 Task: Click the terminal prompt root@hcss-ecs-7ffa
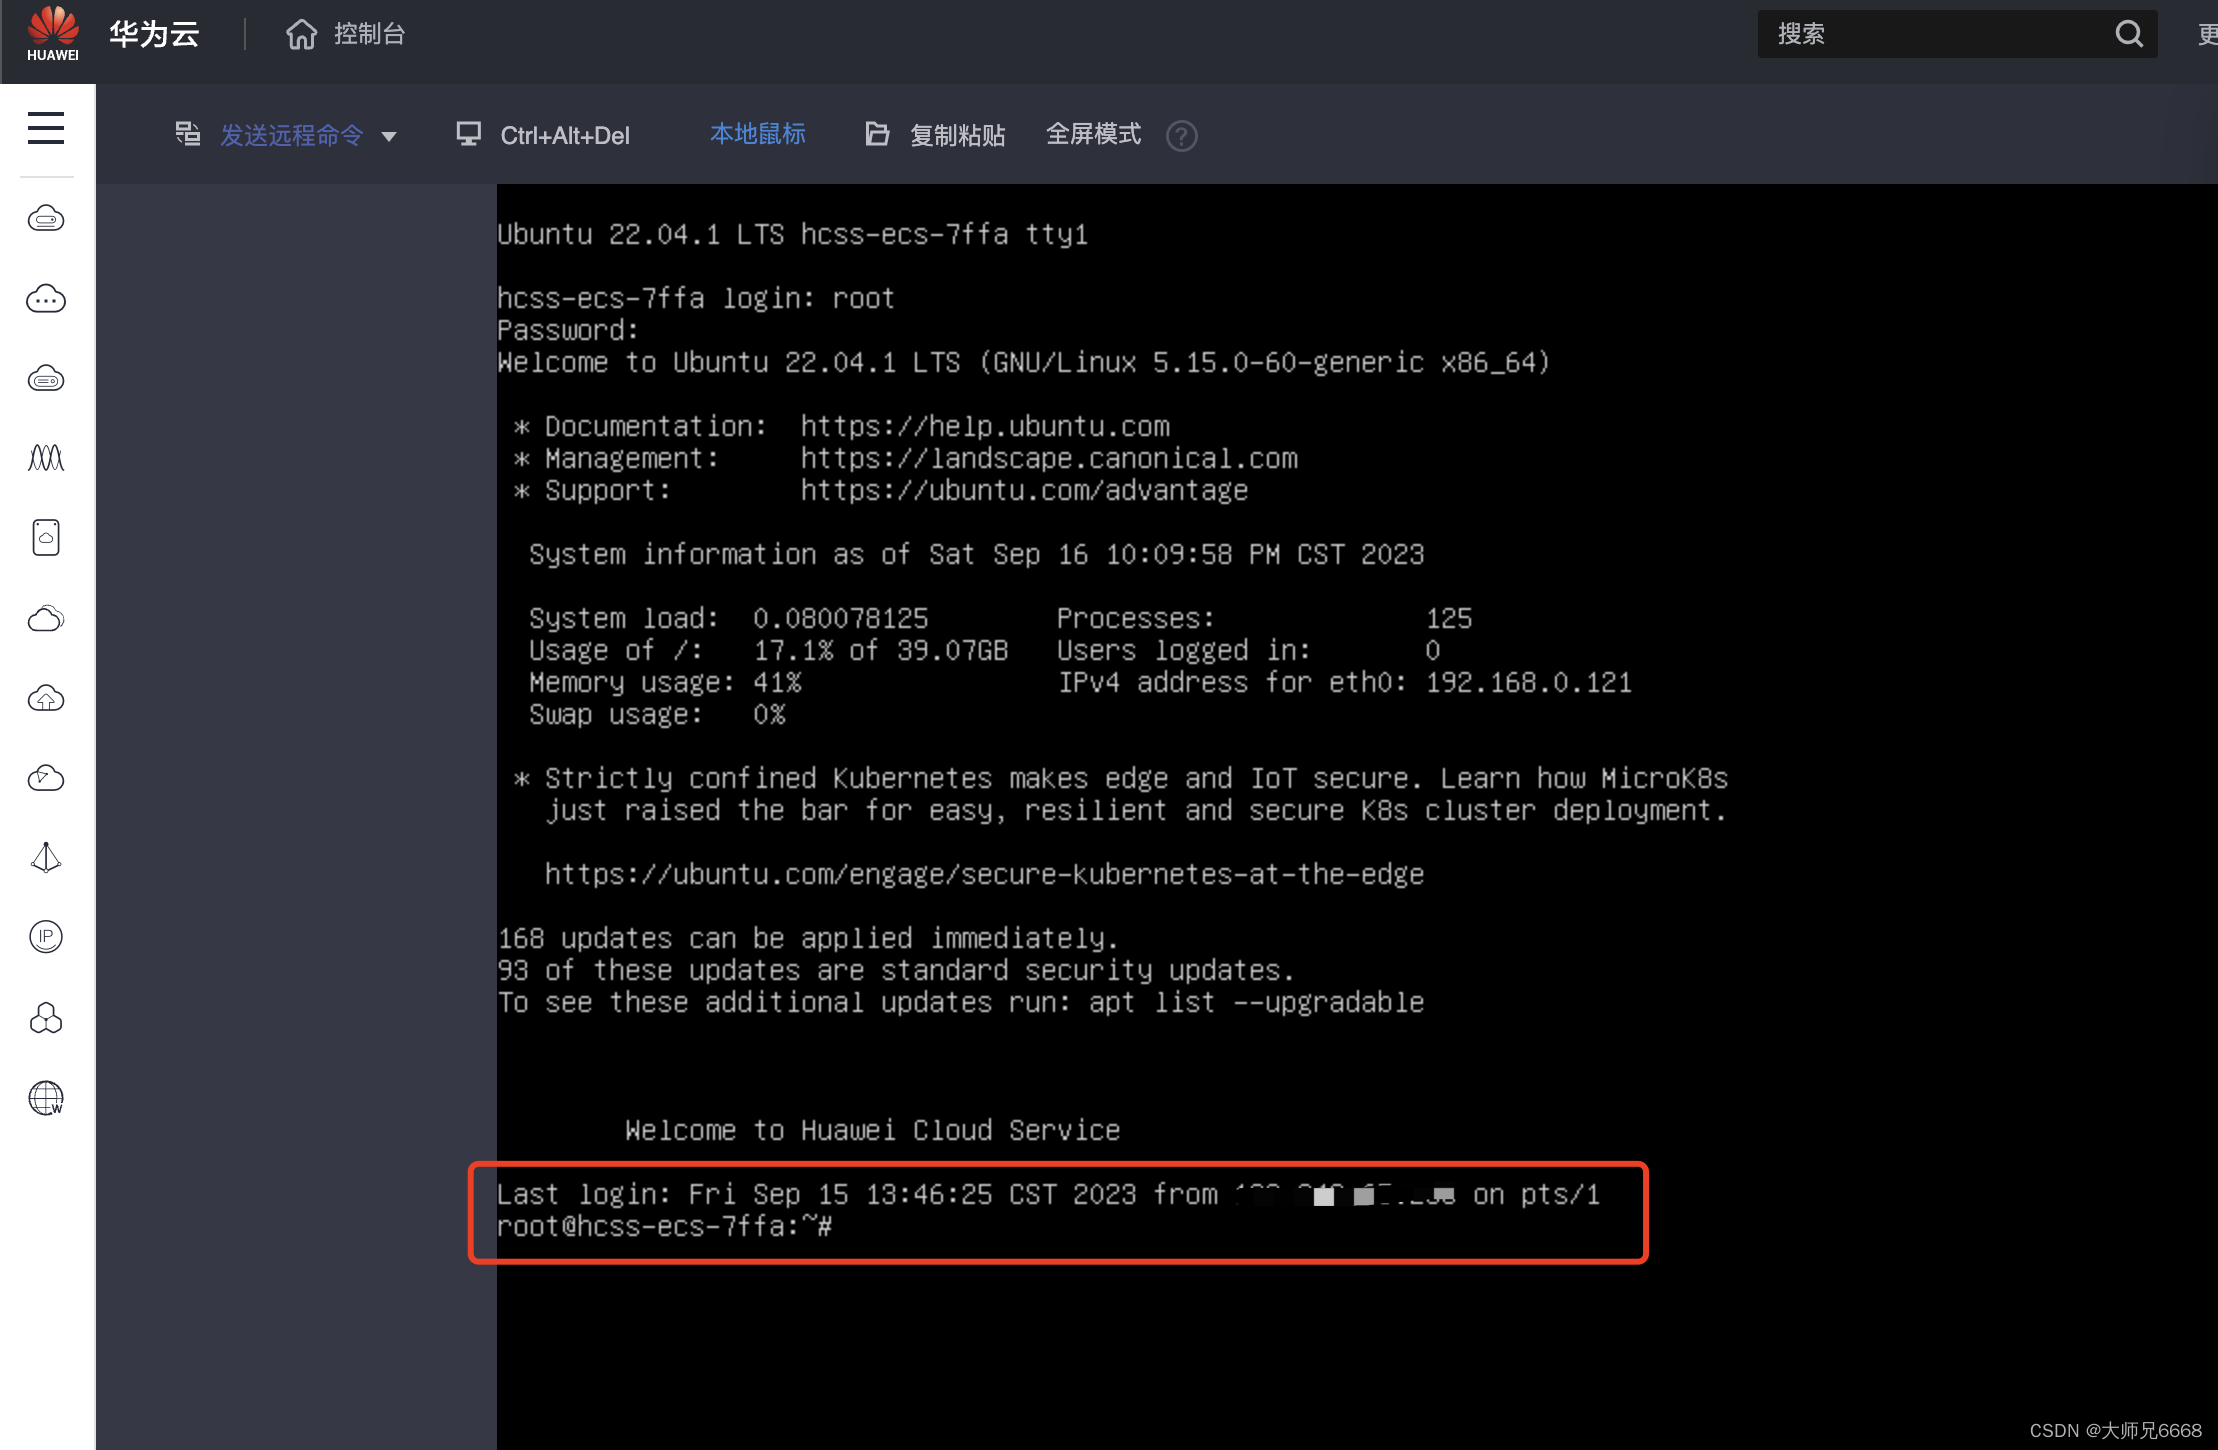(x=665, y=1226)
